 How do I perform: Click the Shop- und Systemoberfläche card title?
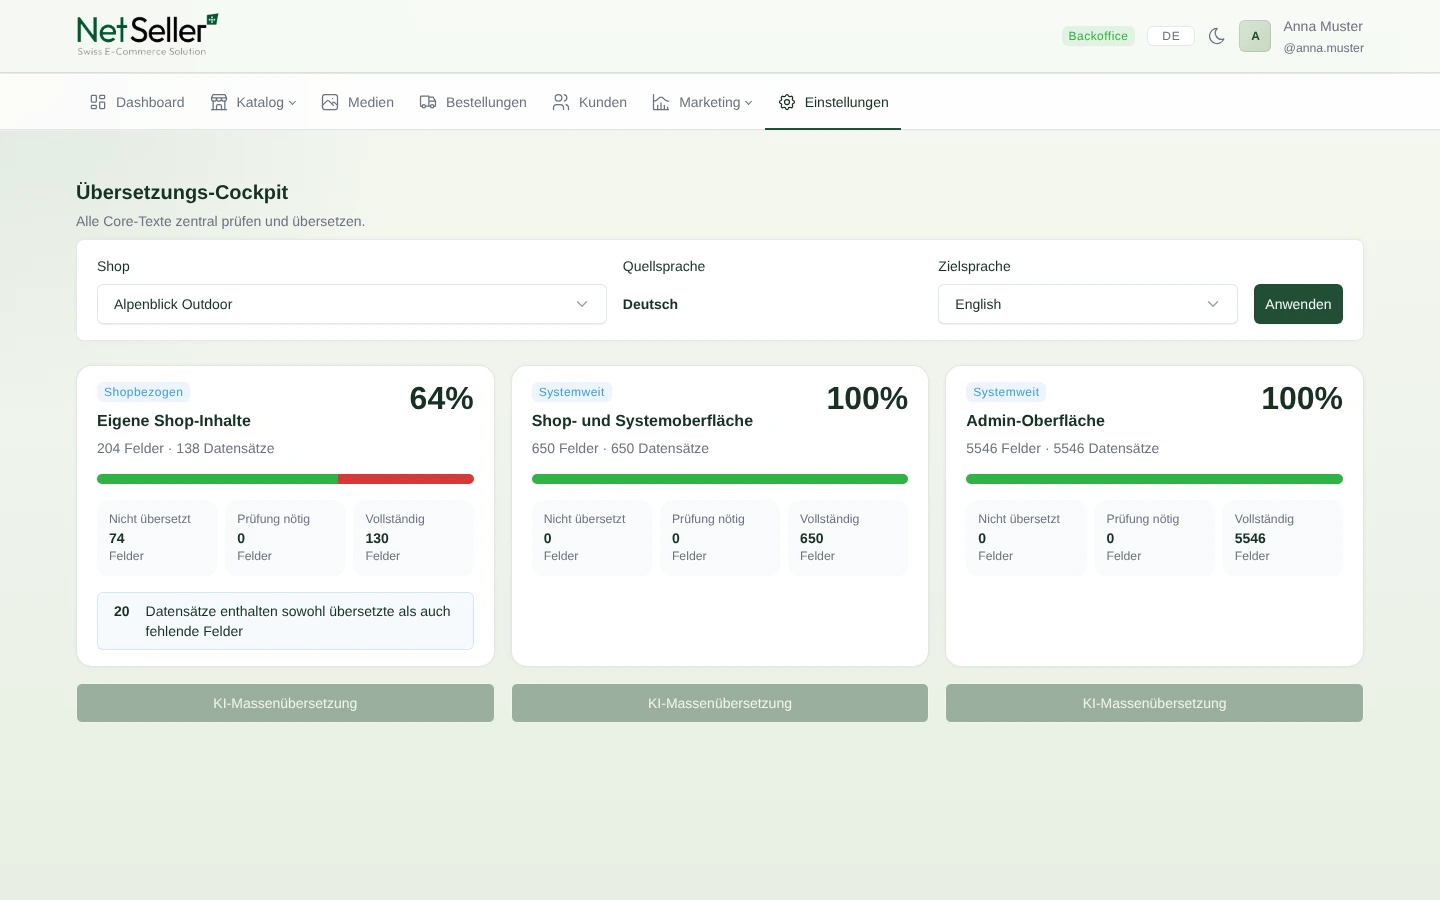click(642, 421)
